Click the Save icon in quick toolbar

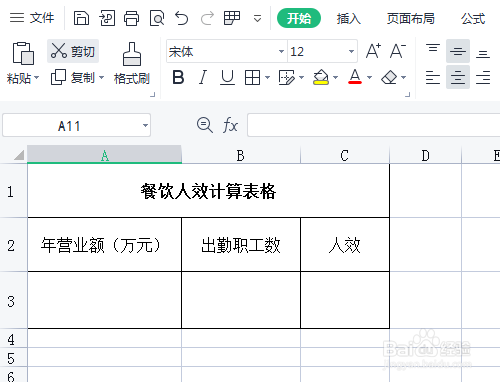(x=81, y=18)
